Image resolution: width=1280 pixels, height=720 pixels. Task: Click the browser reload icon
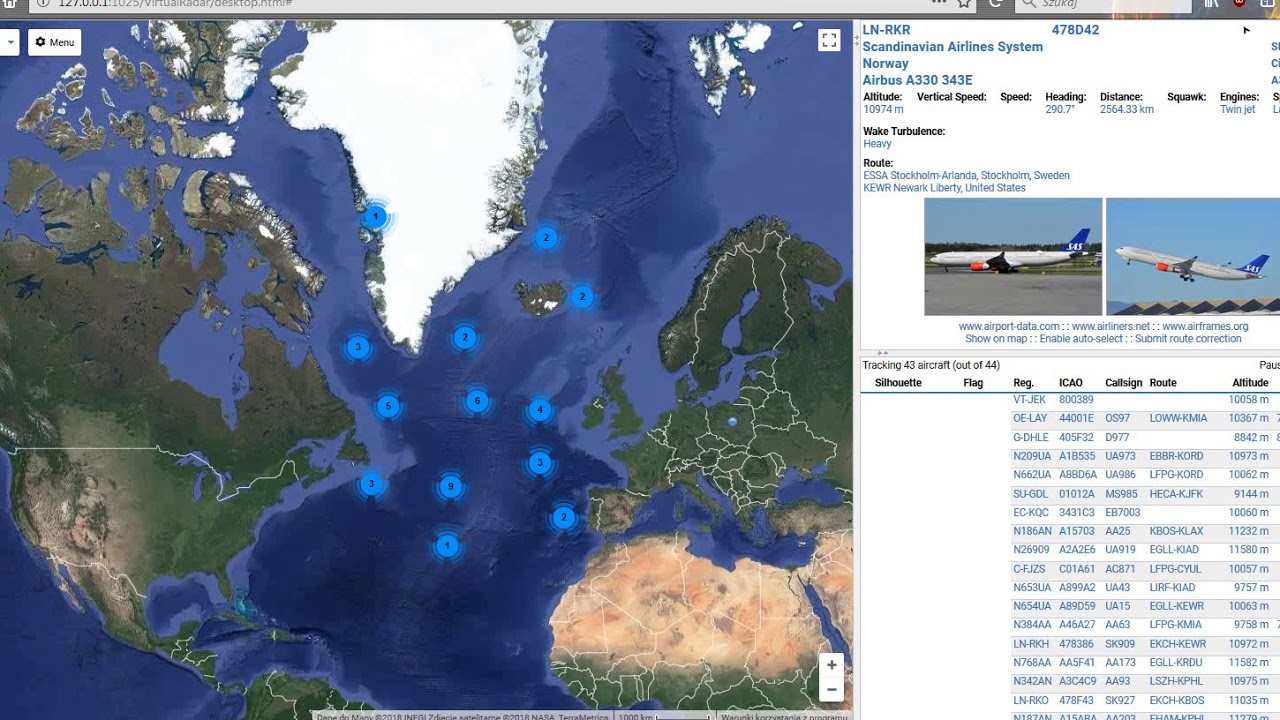click(x=995, y=4)
